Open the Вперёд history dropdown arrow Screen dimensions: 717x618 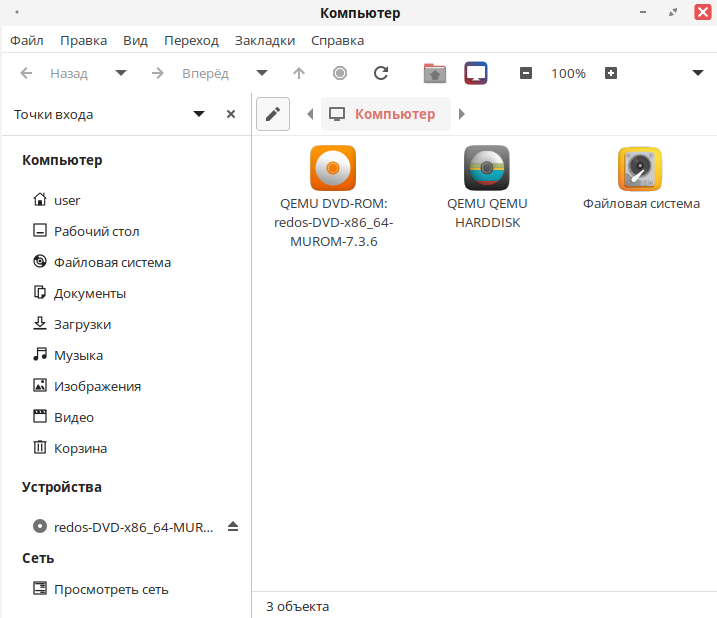[x=262, y=73]
